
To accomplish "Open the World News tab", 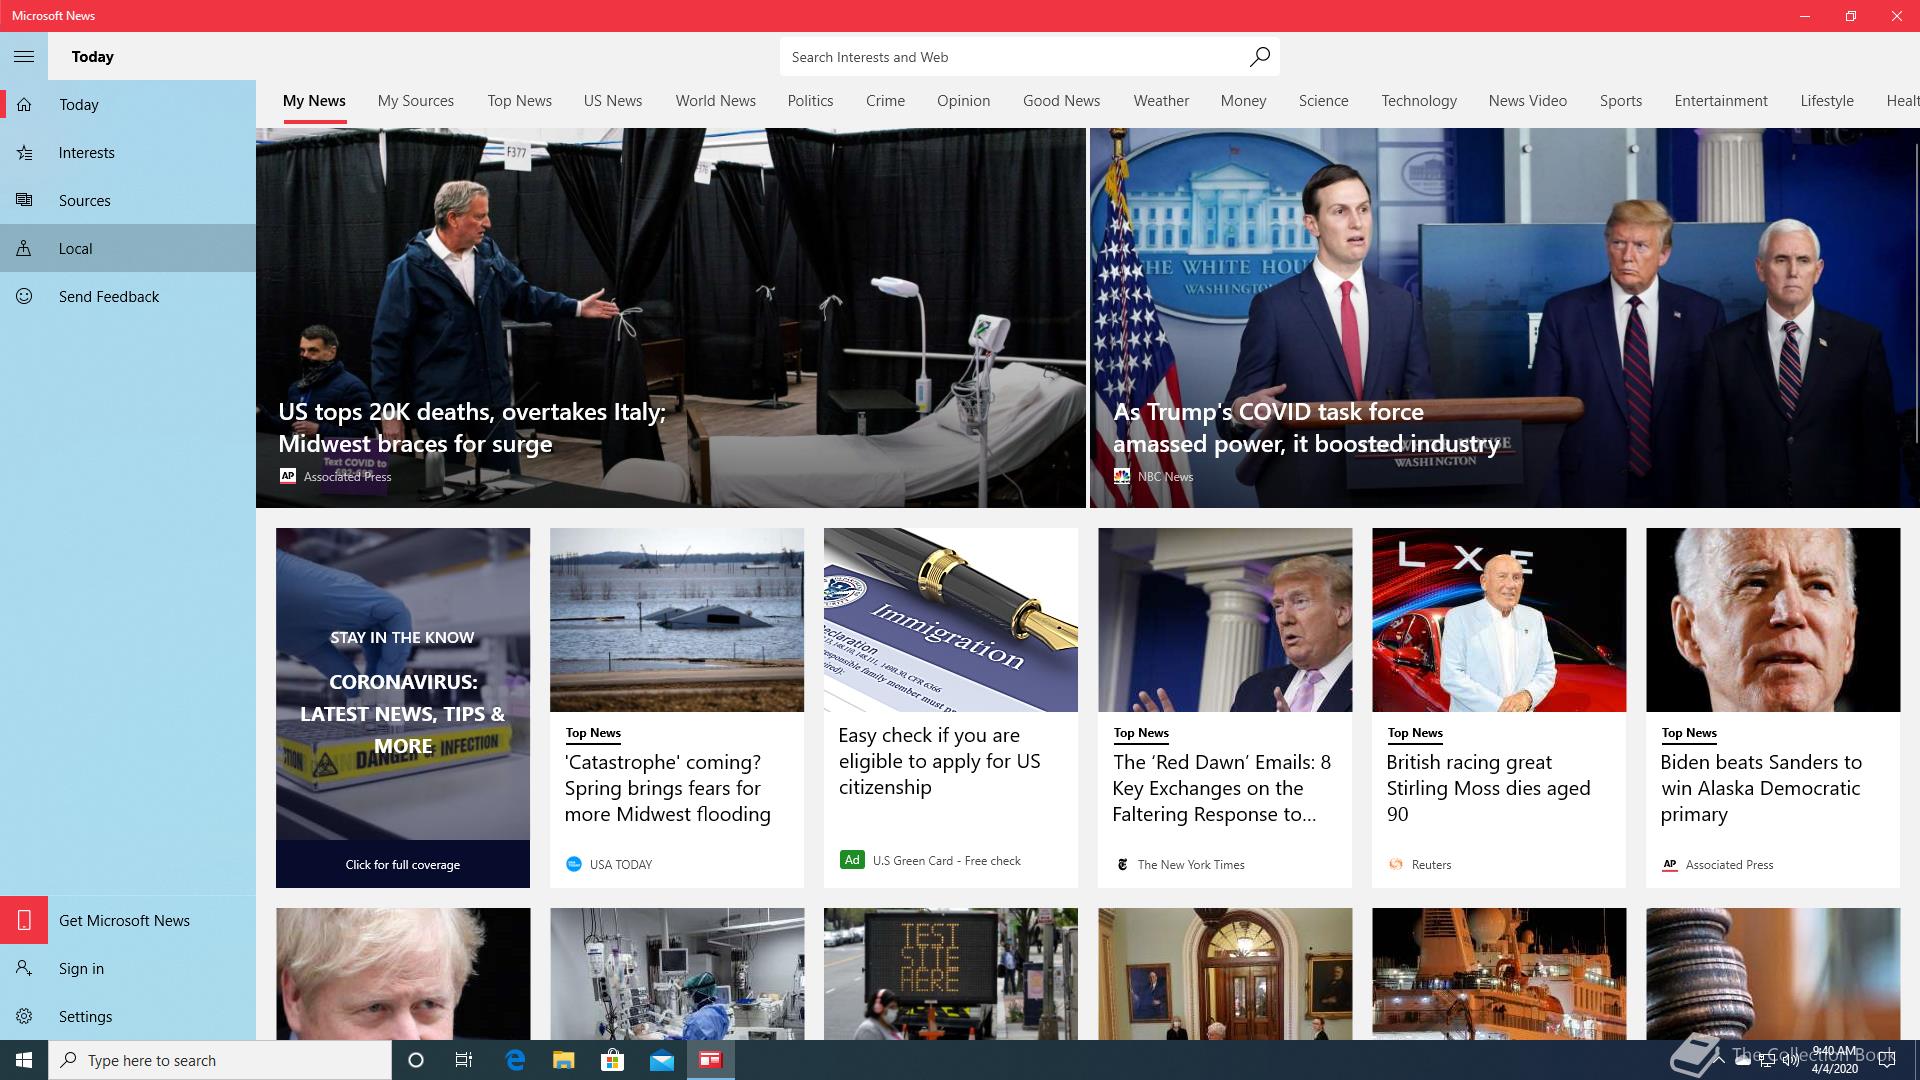I will point(715,101).
